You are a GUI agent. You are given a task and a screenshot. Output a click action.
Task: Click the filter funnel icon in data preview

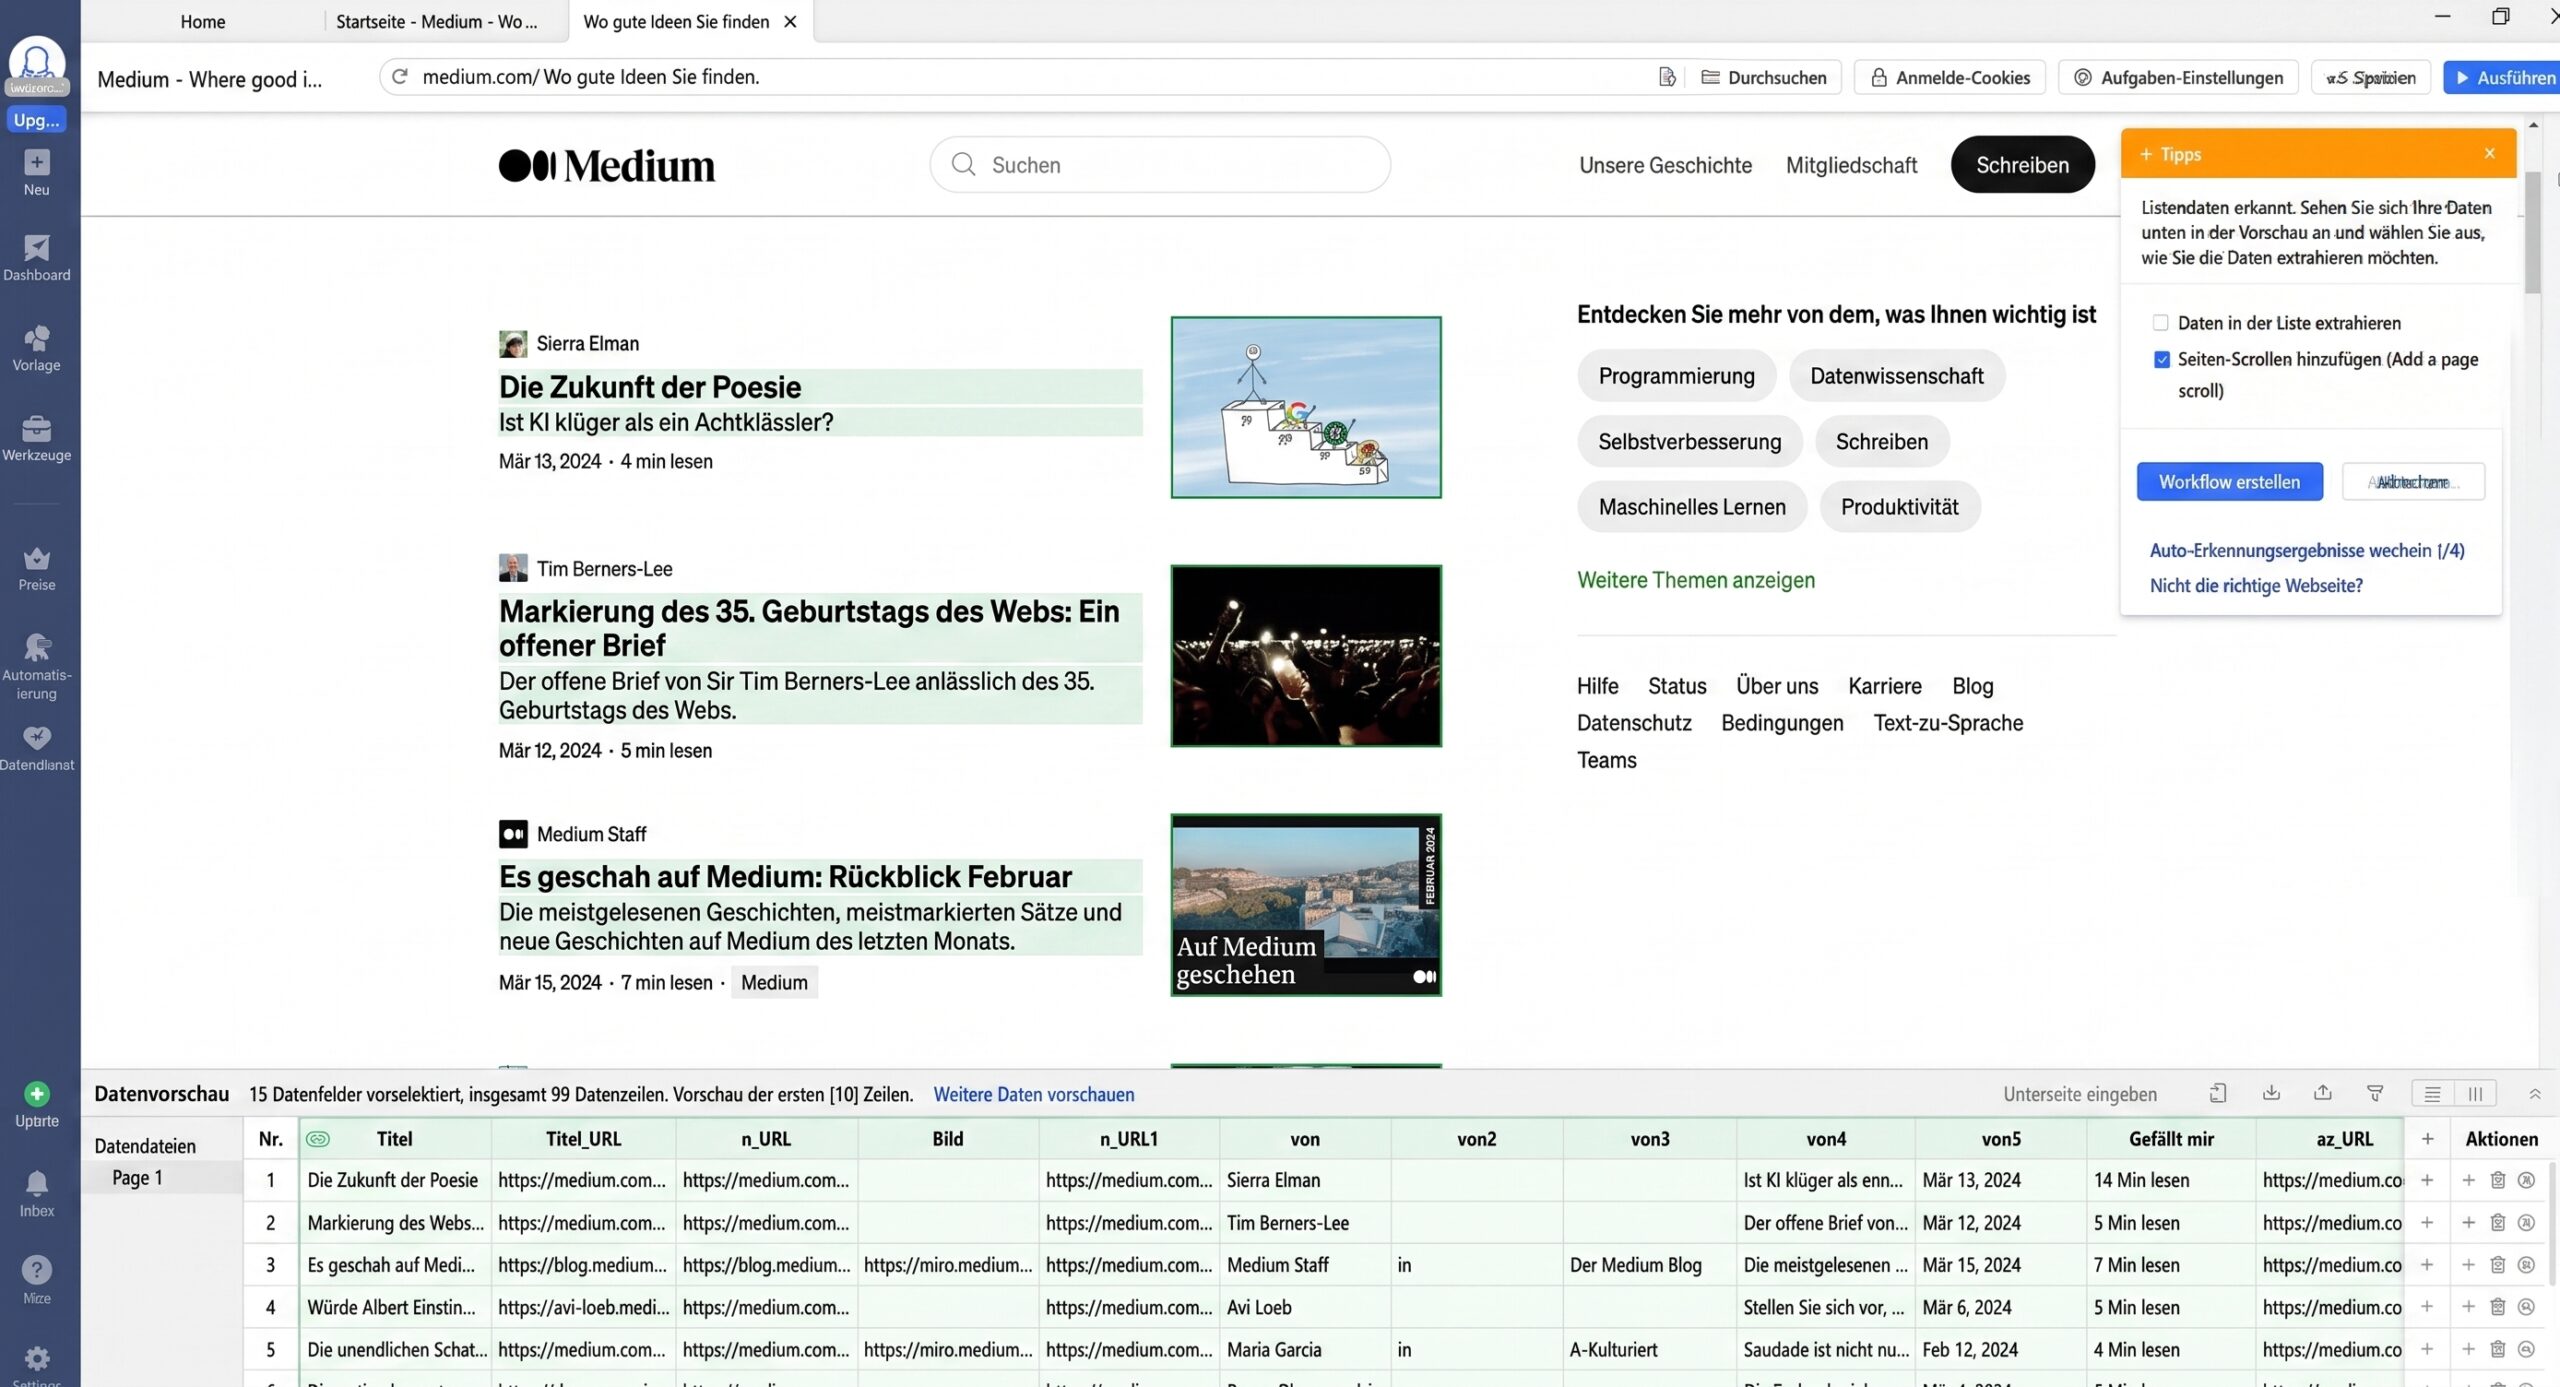pos(2375,1093)
